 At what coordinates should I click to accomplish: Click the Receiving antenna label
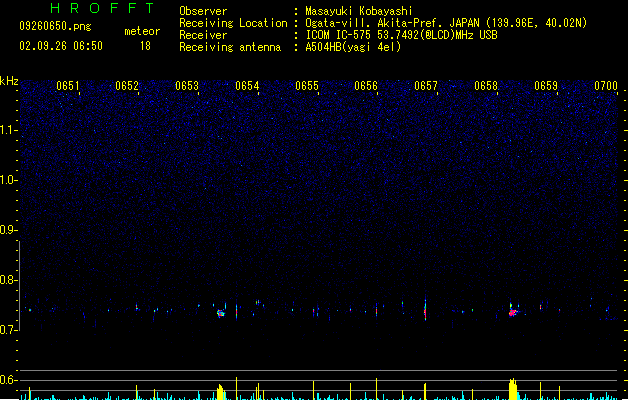pos(230,47)
